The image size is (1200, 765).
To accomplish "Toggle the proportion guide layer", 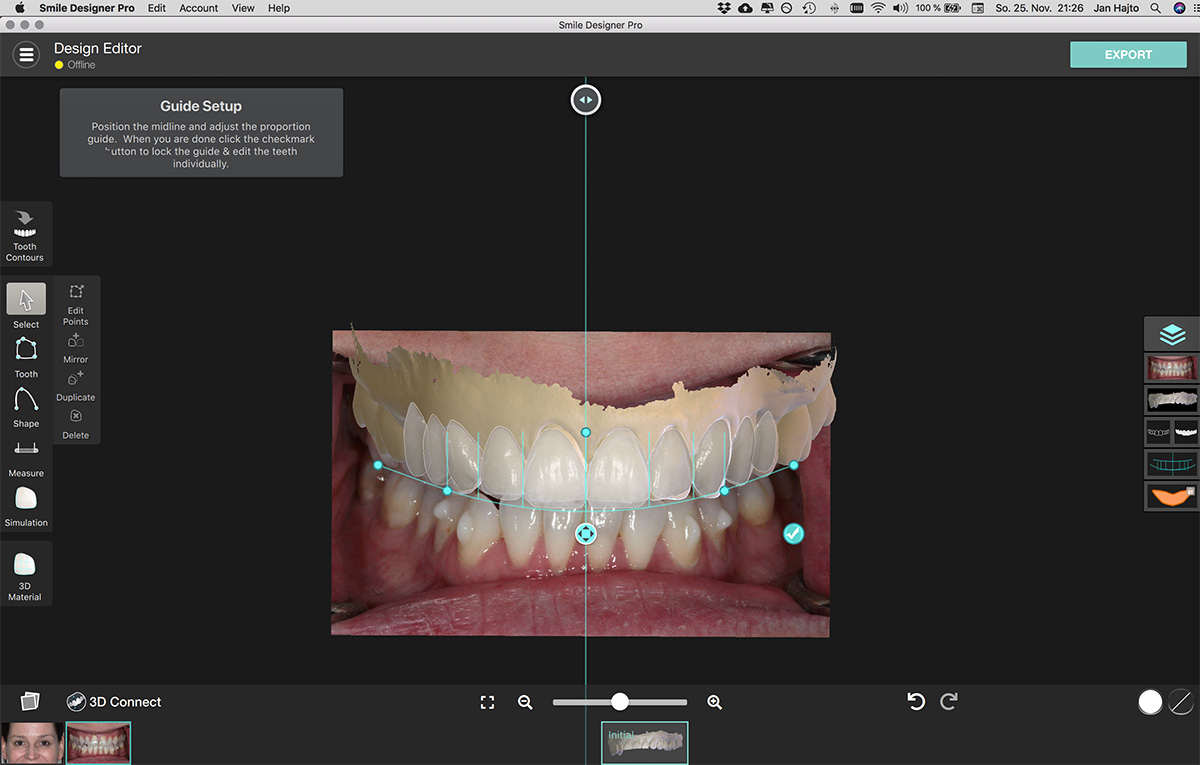I will tap(1172, 464).
